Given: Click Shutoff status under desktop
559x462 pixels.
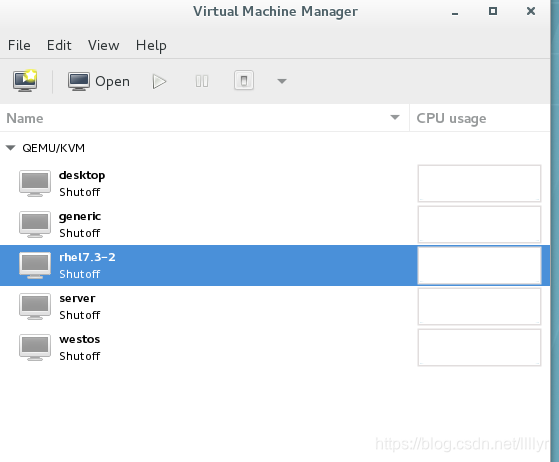Looking at the screenshot, I should (x=80, y=192).
